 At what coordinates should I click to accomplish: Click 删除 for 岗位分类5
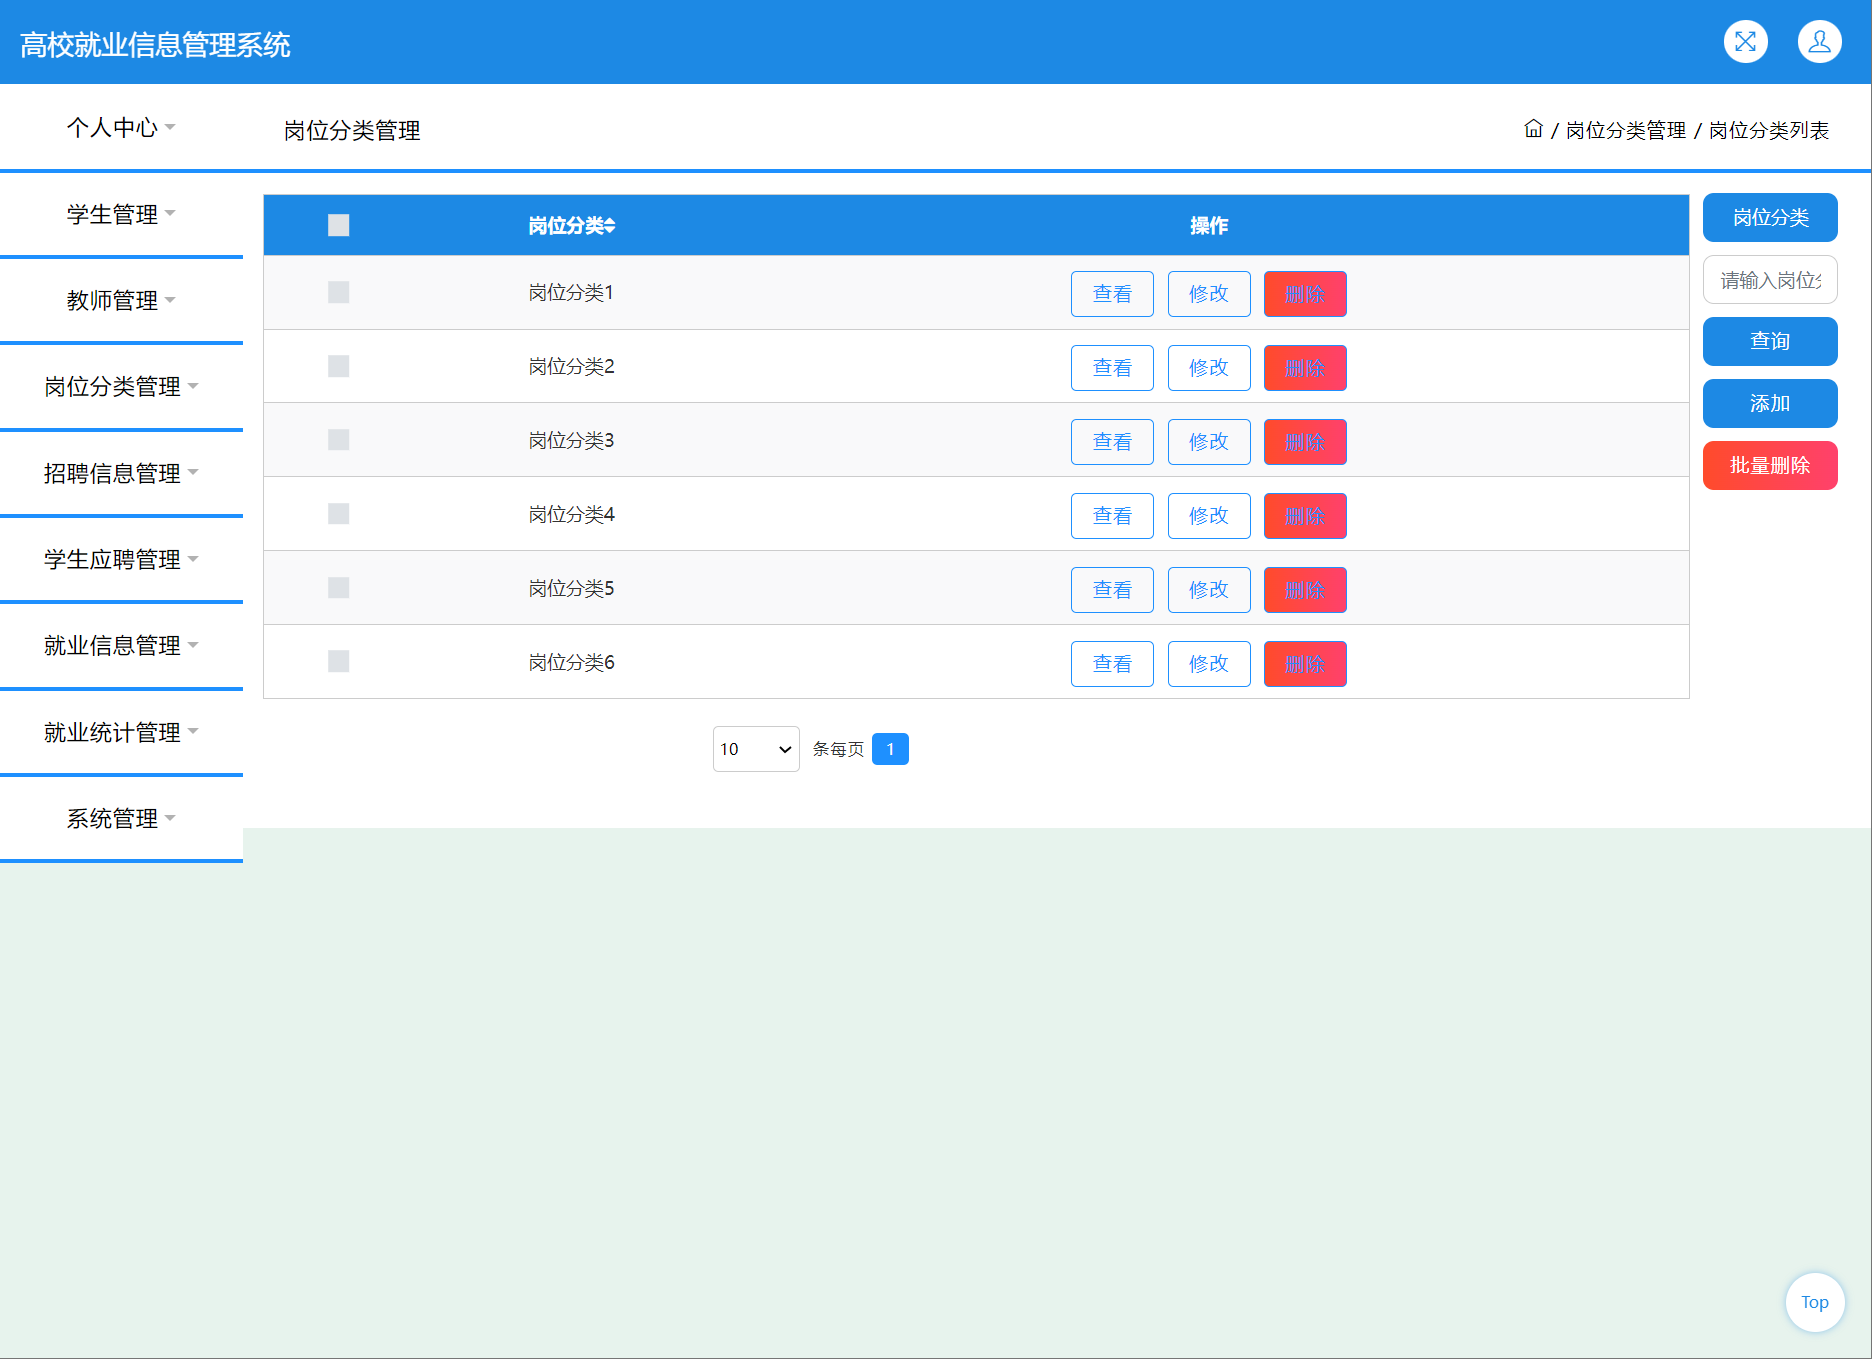pos(1305,590)
